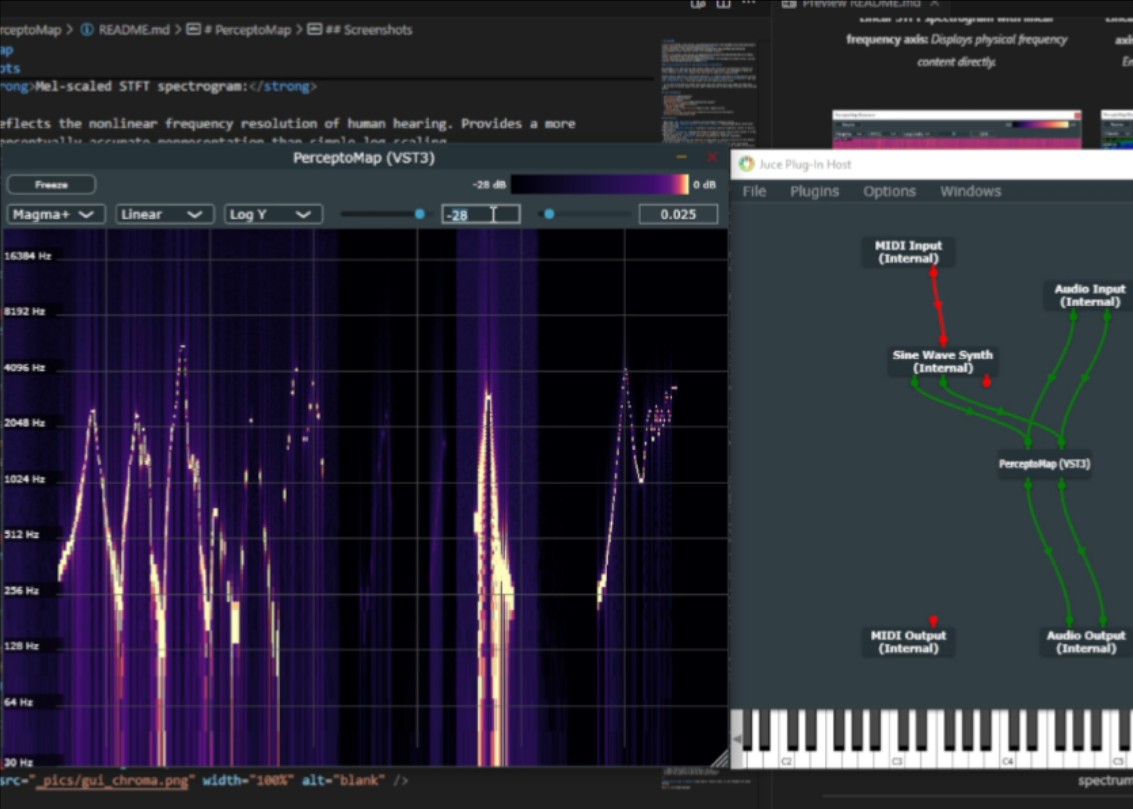Toggle the Freeze button in PerceptoMap
The width and height of the screenshot is (1133, 809).
51,185
